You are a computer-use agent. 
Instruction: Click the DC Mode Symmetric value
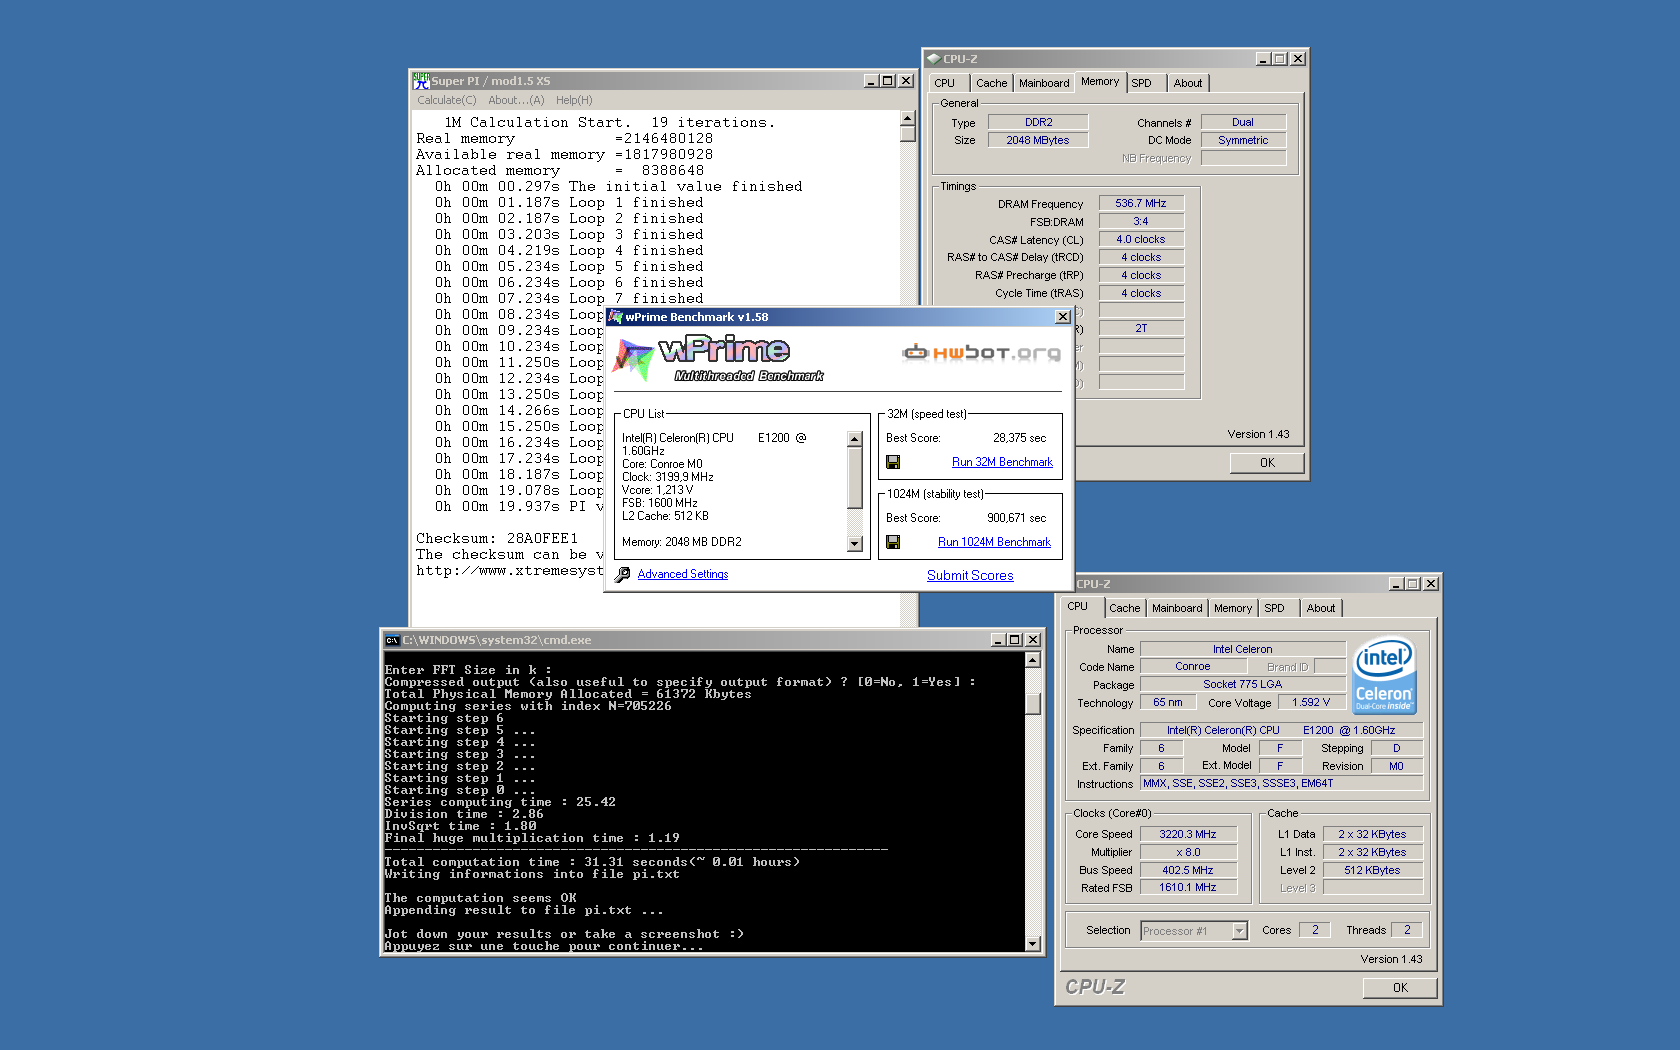1243,140
